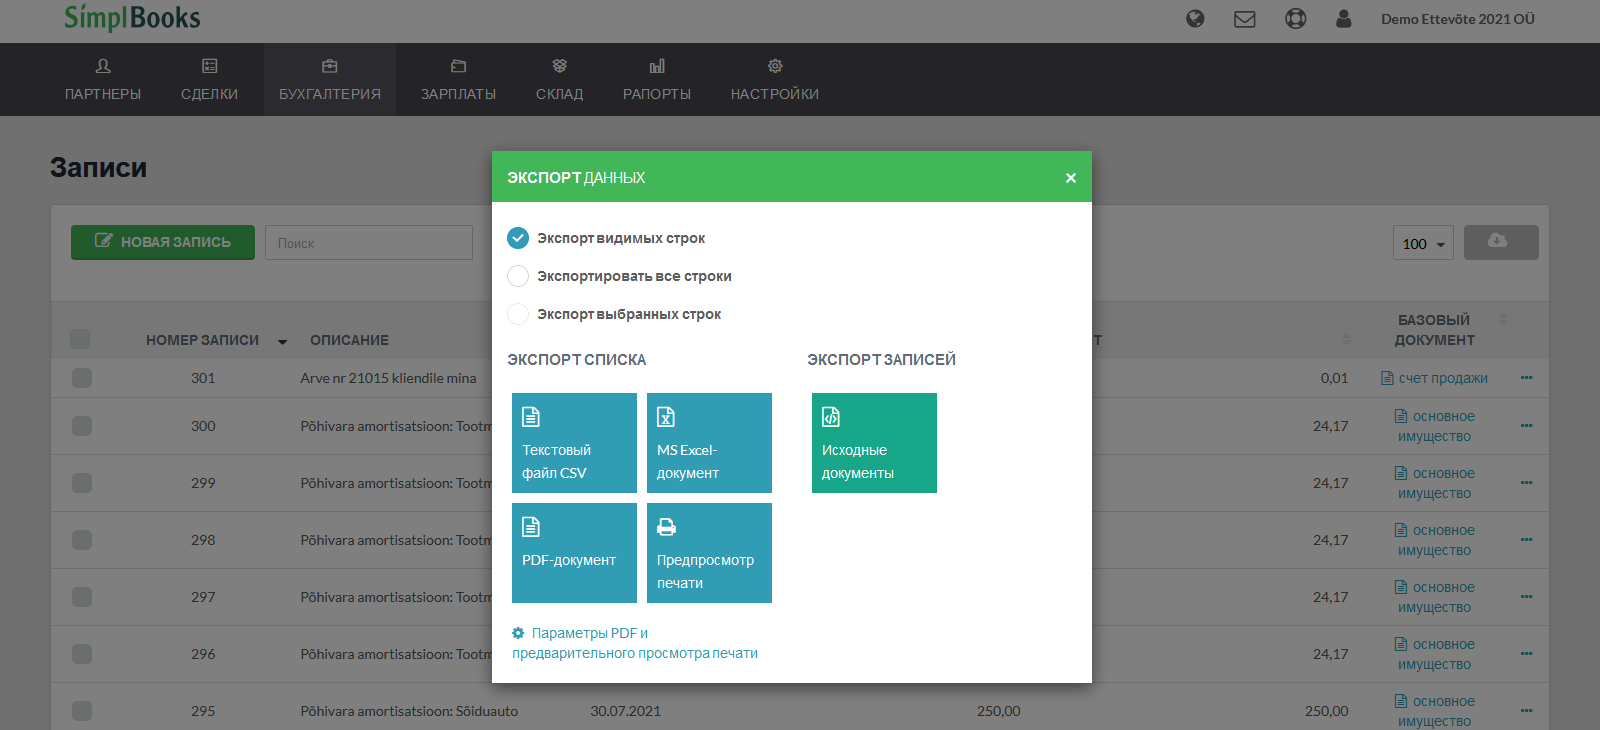Click the Новая запись button

click(163, 242)
